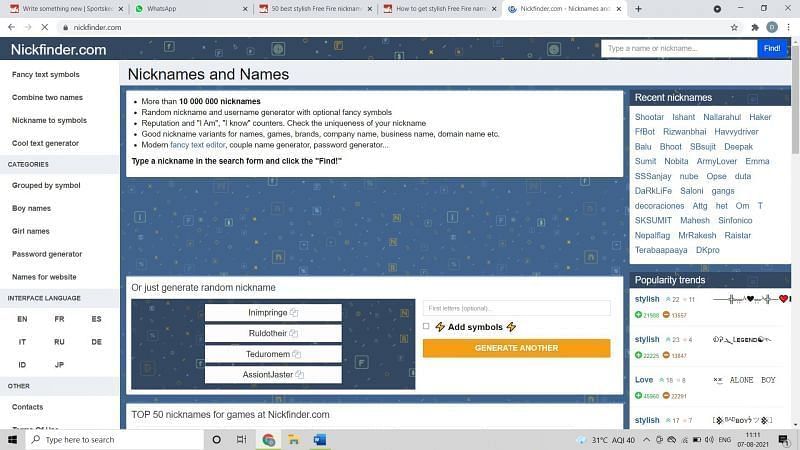Enable the Add symbols checkbox
This screenshot has width=800, height=450.
[x=426, y=327]
